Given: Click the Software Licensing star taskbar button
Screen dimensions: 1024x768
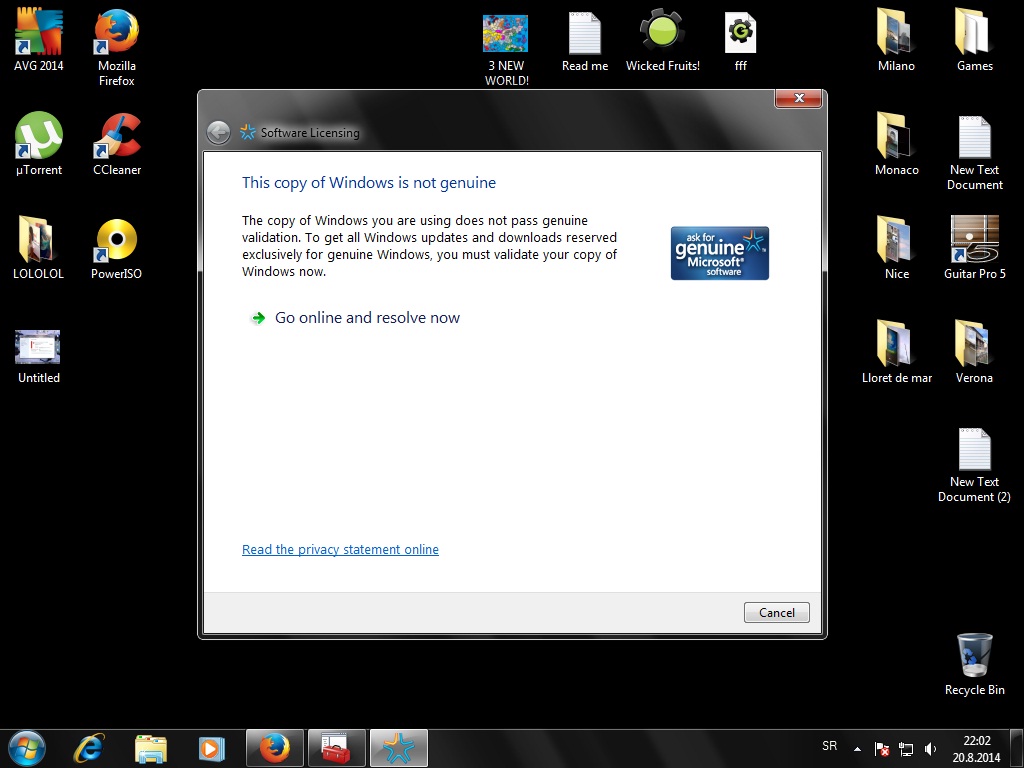Looking at the screenshot, I should pos(399,748).
